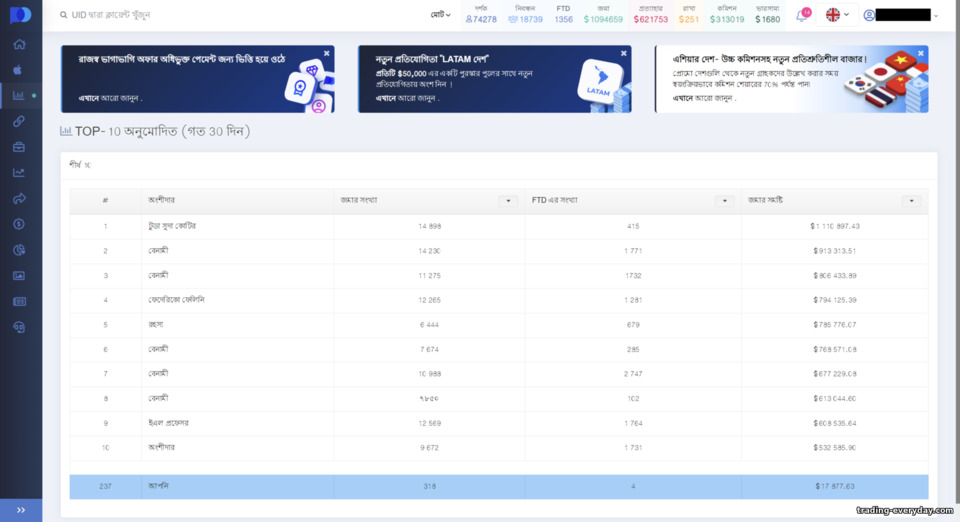Click the LATAM map banner image
Viewport: 960px width, 522px height.
[604, 85]
